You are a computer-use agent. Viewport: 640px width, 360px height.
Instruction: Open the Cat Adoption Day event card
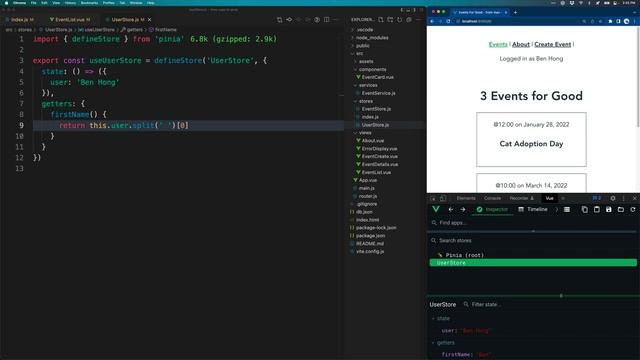pos(531,140)
